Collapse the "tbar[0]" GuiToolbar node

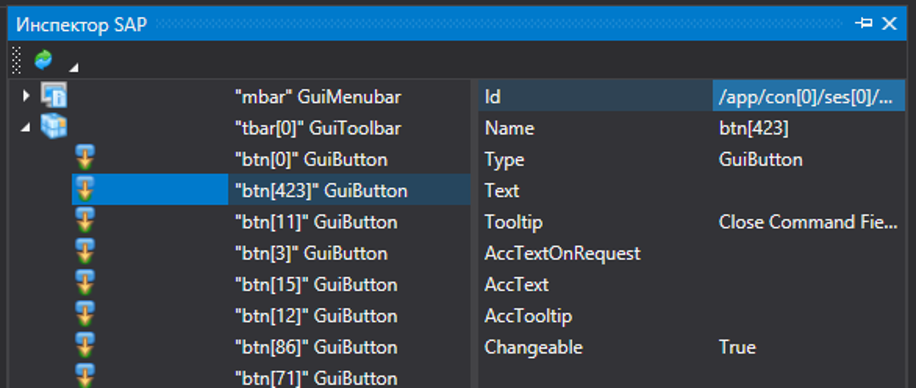click(26, 128)
